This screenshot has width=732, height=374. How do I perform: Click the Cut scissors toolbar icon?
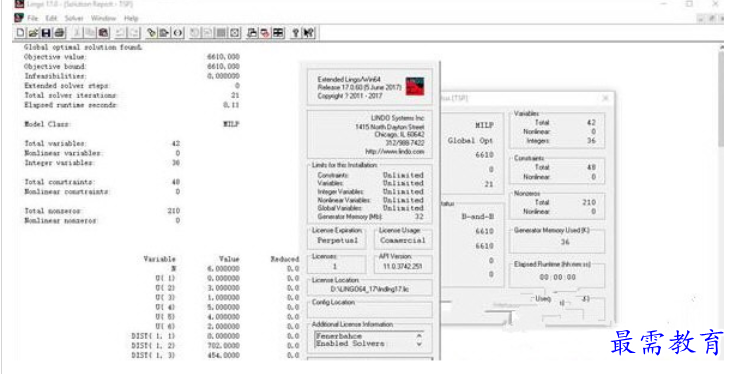point(77,33)
